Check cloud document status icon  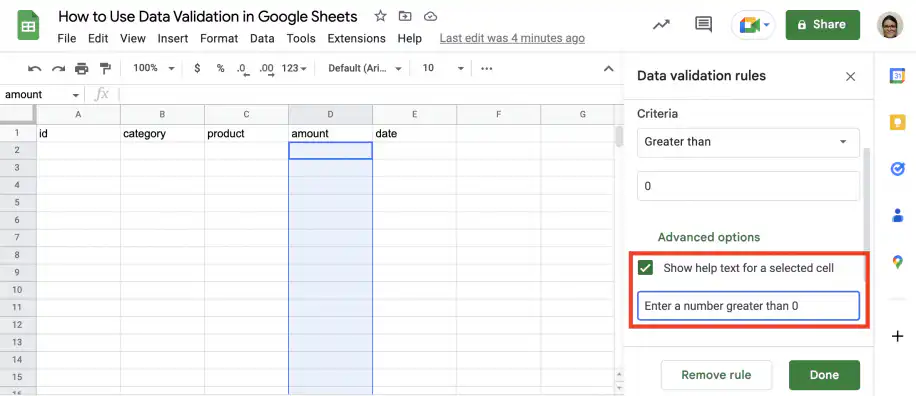(431, 16)
